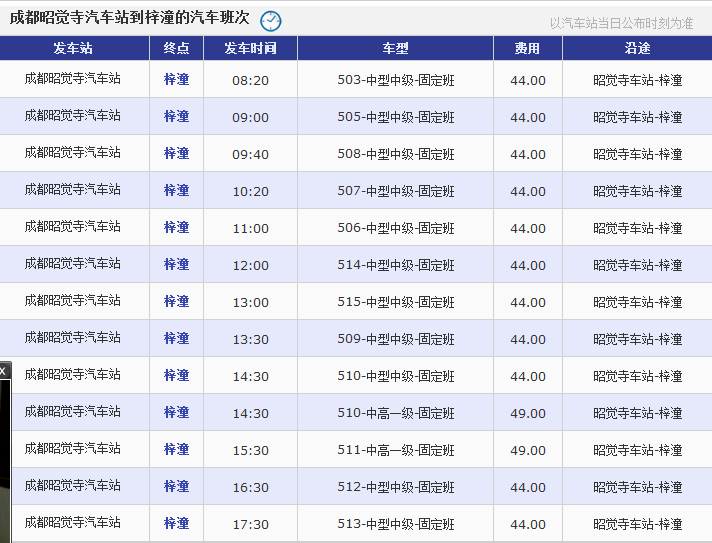The image size is (712, 543).
Task: Open the 梓潼 link in the 10:20 row
Action: (177, 191)
